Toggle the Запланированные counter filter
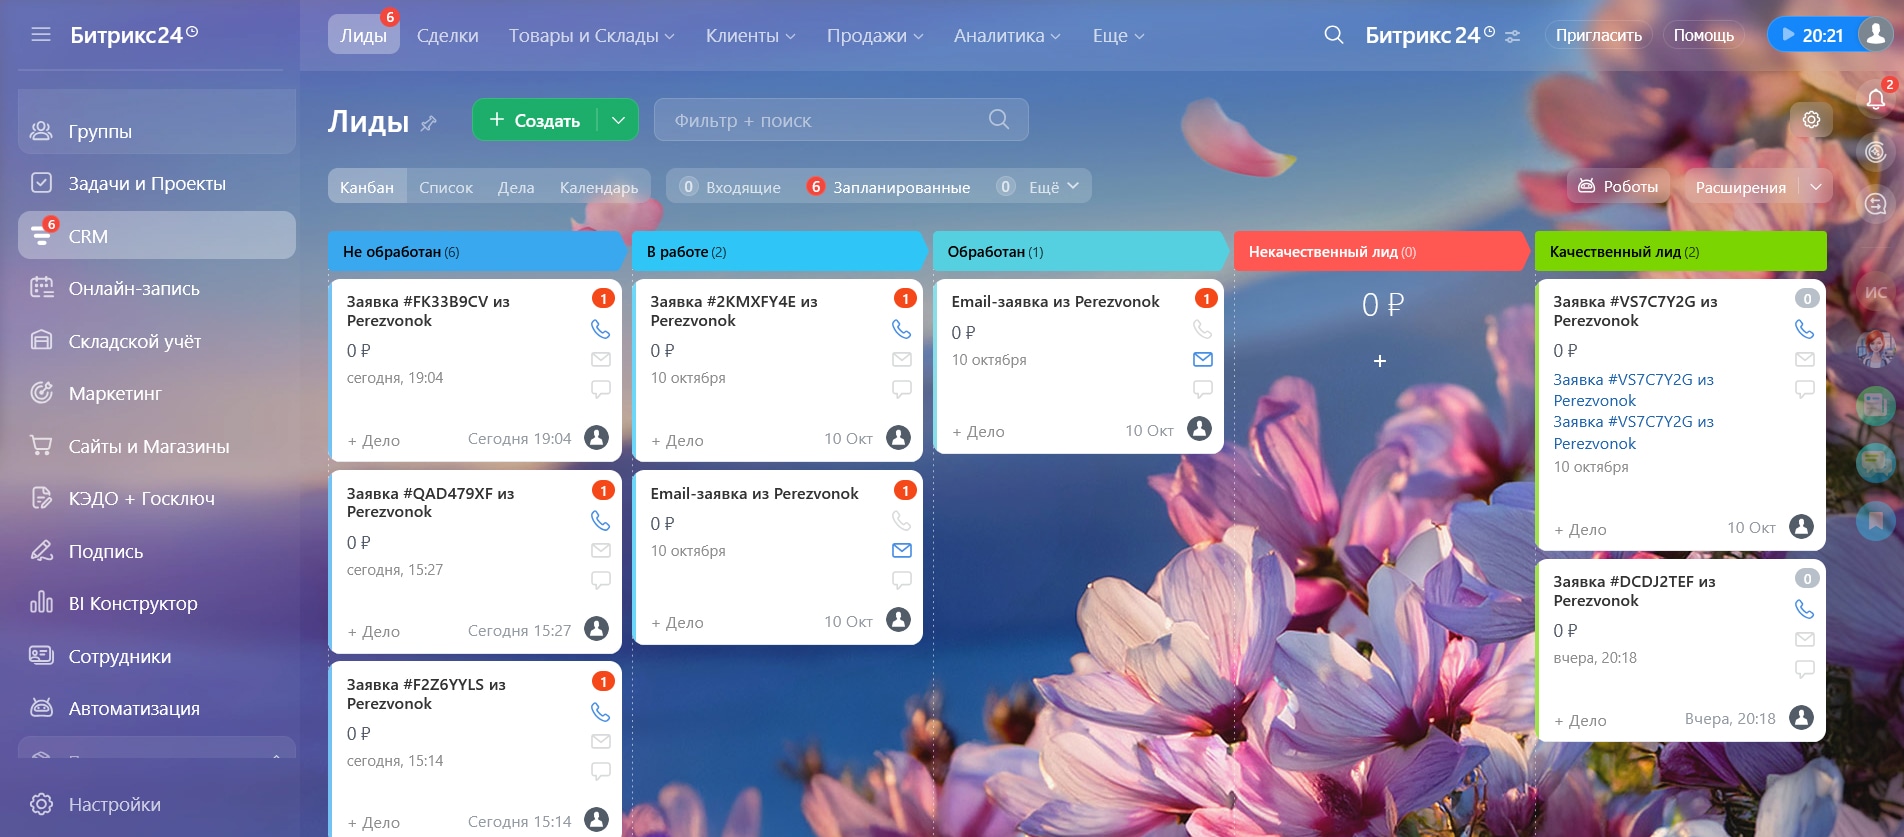Screen dimensions: 1904x837 (x=889, y=187)
